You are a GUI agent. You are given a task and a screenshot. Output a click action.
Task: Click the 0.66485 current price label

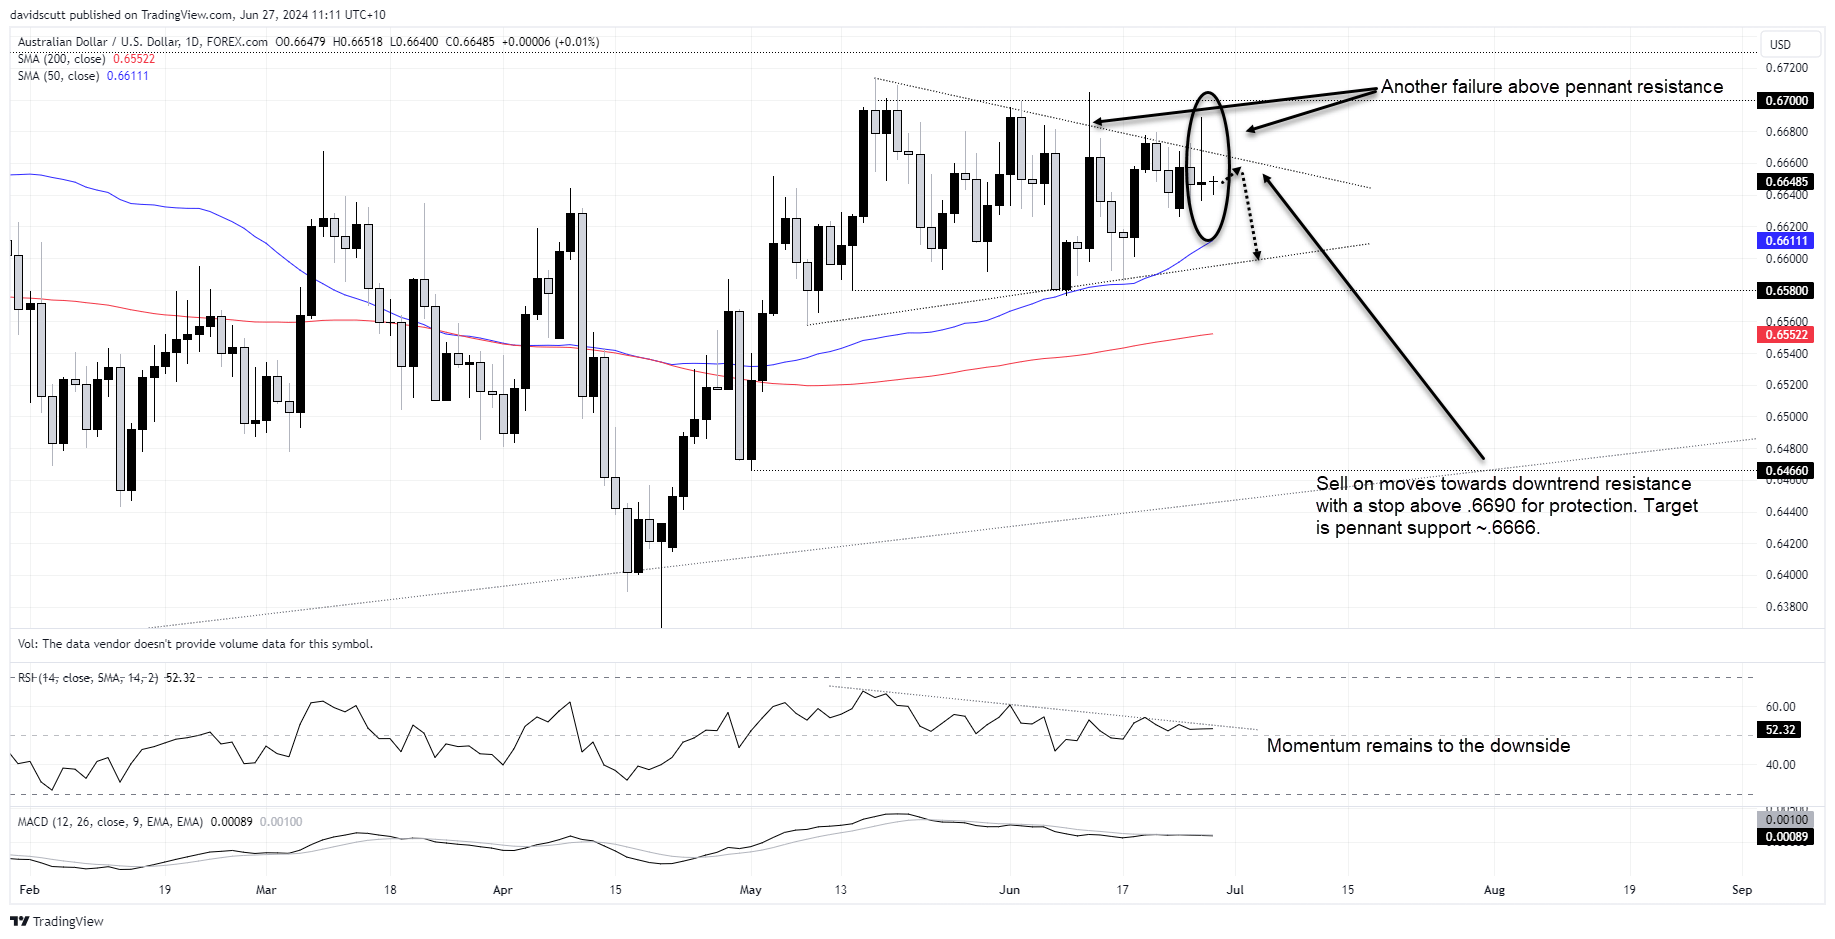(x=1786, y=182)
